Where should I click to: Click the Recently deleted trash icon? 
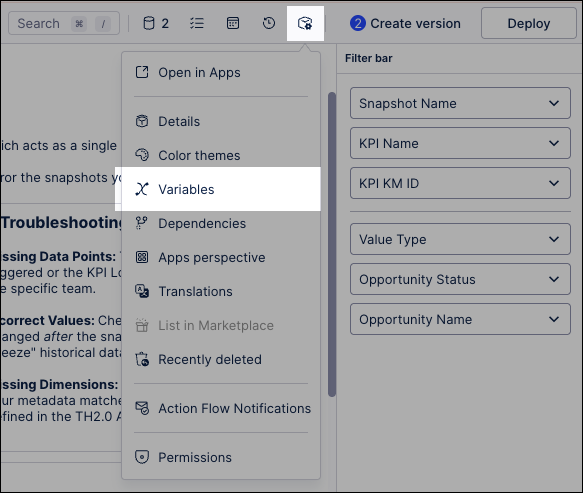(142, 360)
